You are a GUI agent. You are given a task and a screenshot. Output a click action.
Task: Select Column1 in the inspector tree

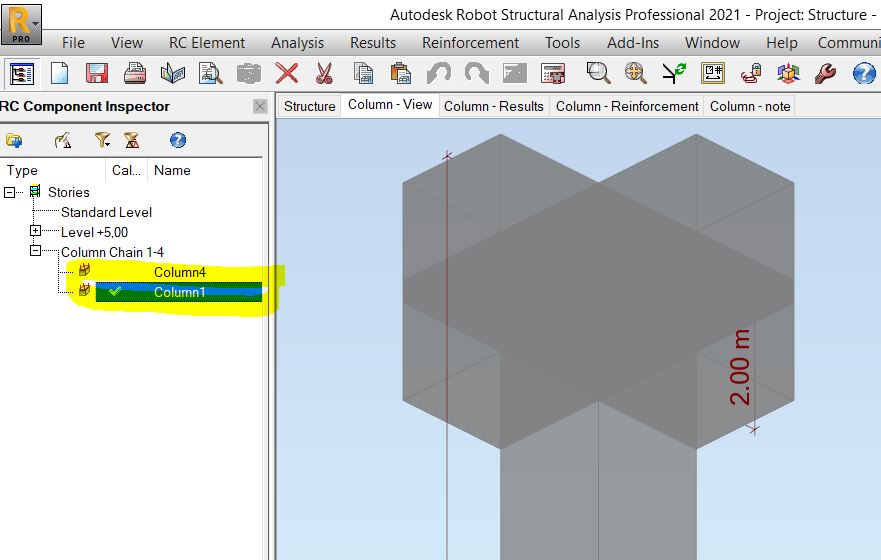[x=180, y=292]
